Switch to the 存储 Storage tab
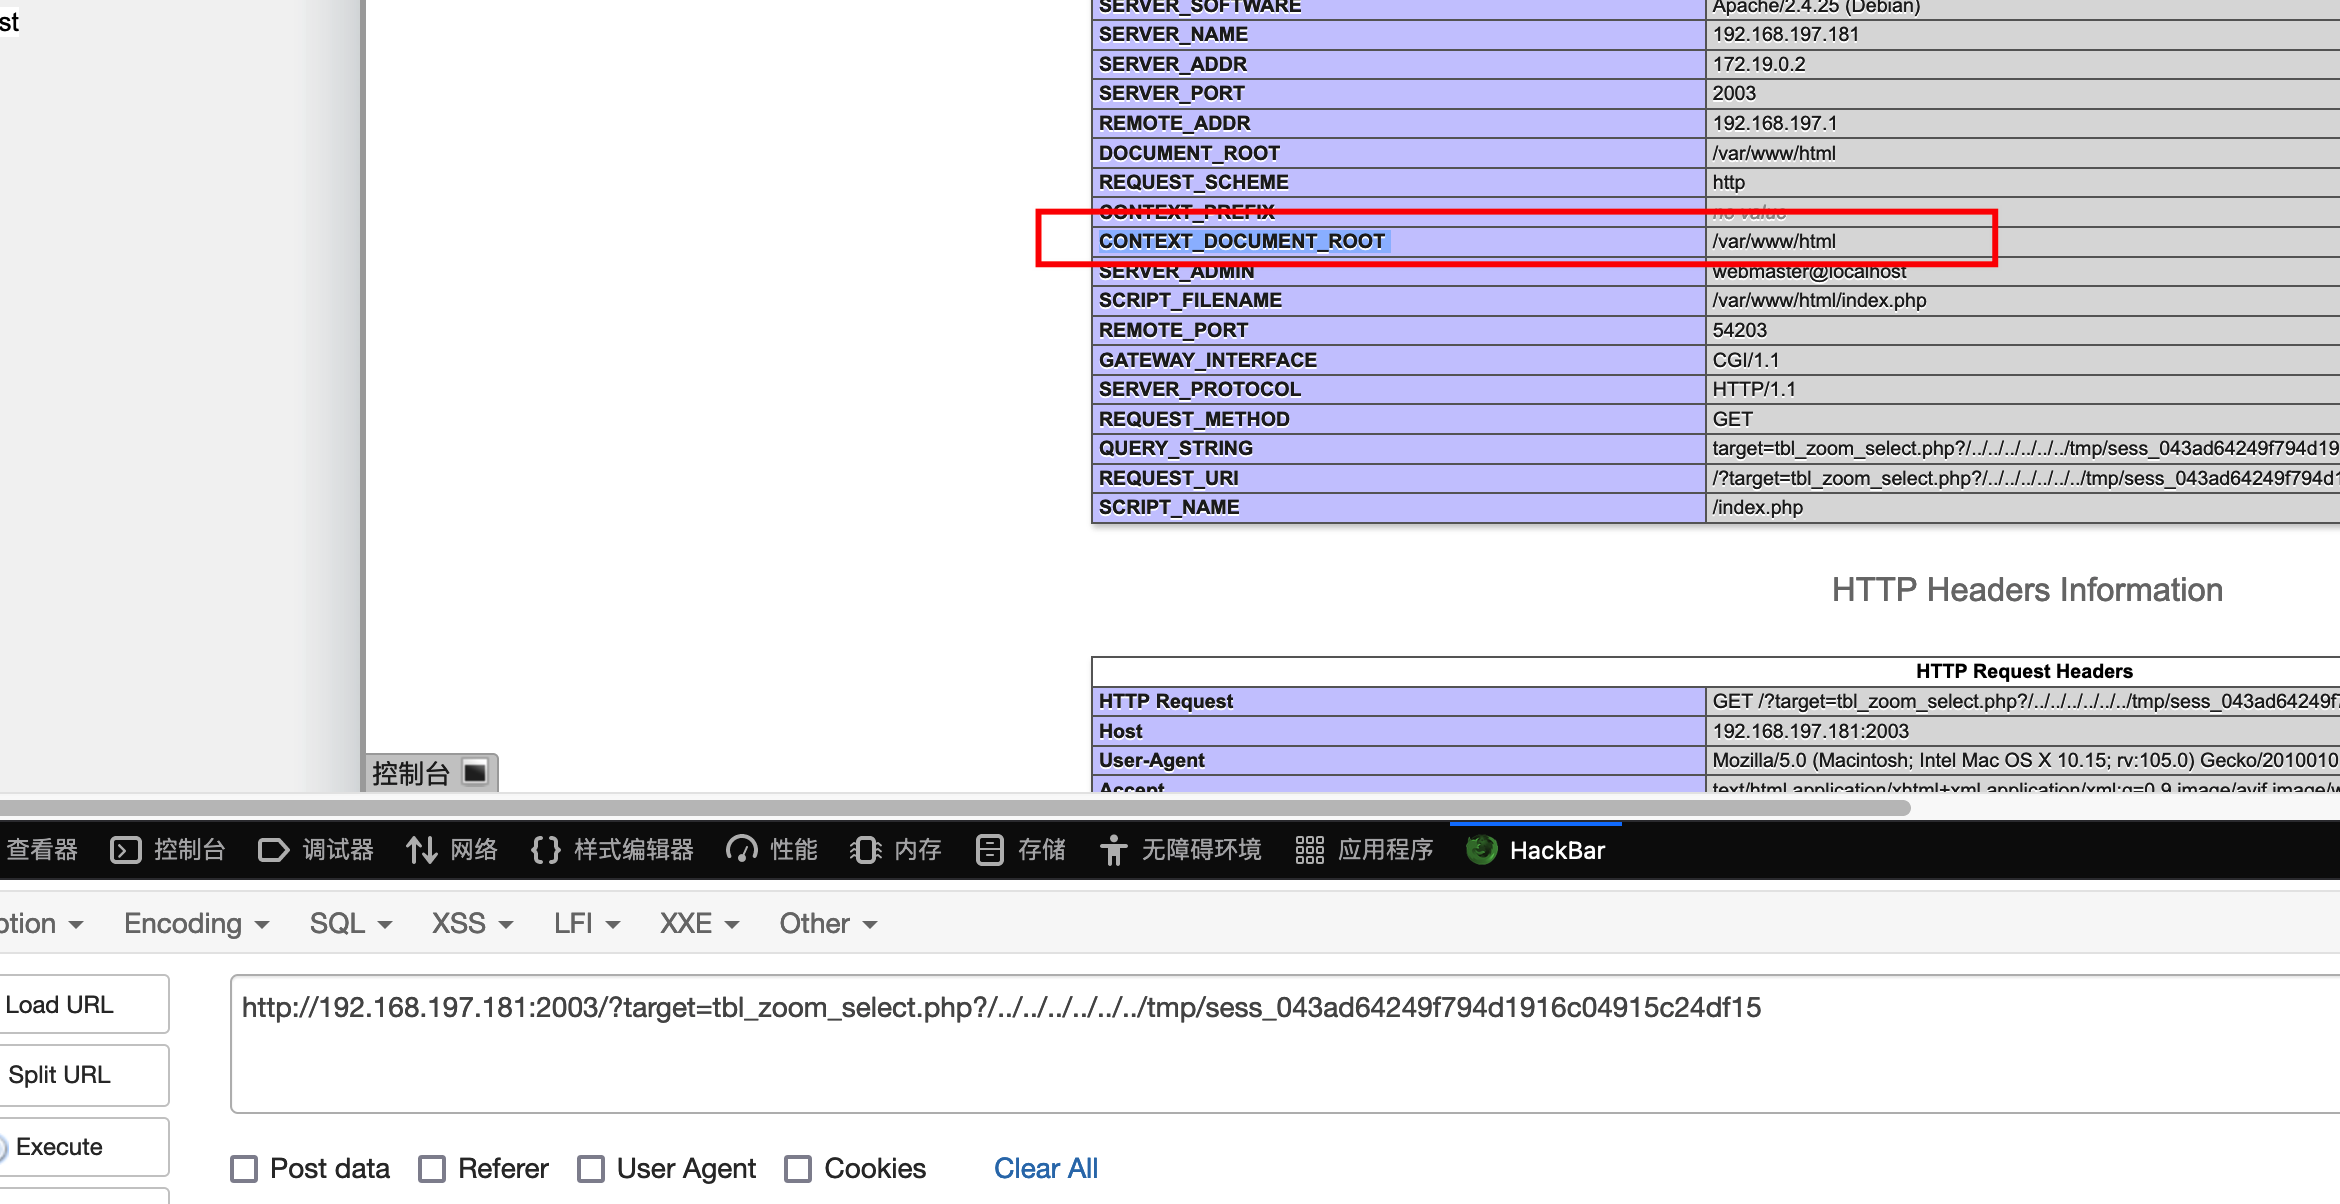 [1021, 850]
